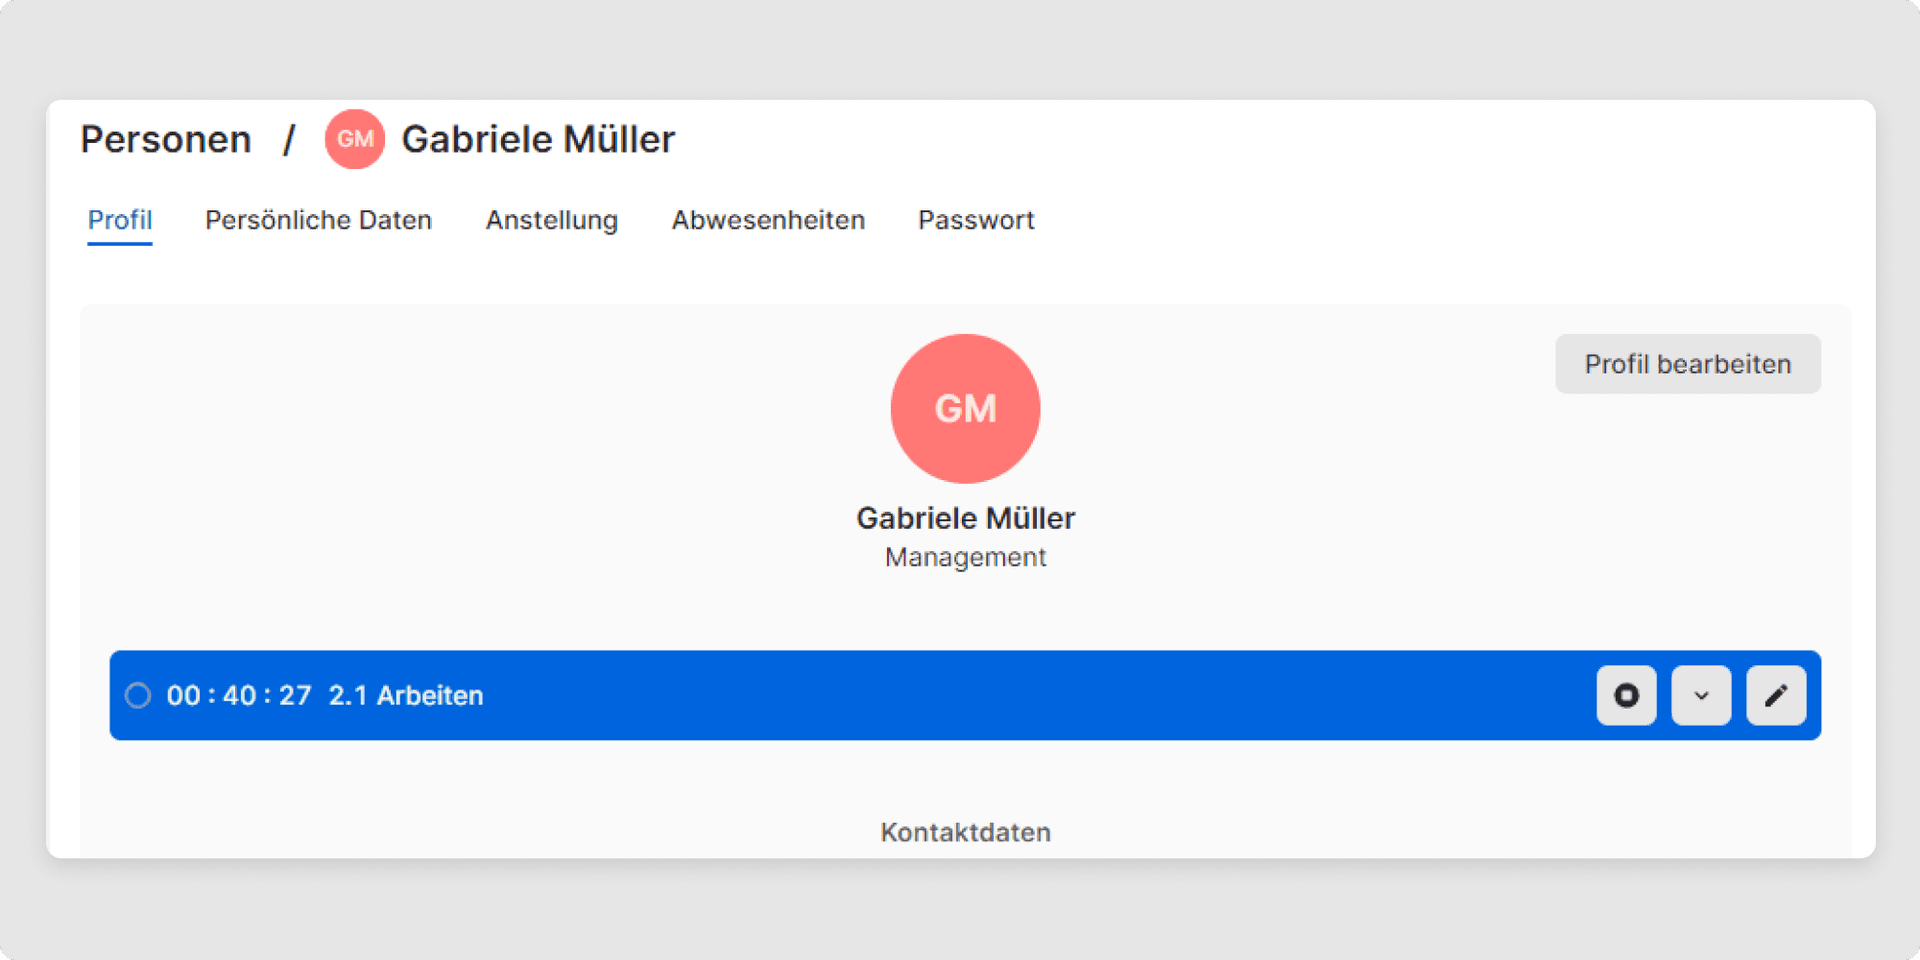Collapse the running time entry details
Image resolution: width=1920 pixels, height=960 pixels.
1701,695
